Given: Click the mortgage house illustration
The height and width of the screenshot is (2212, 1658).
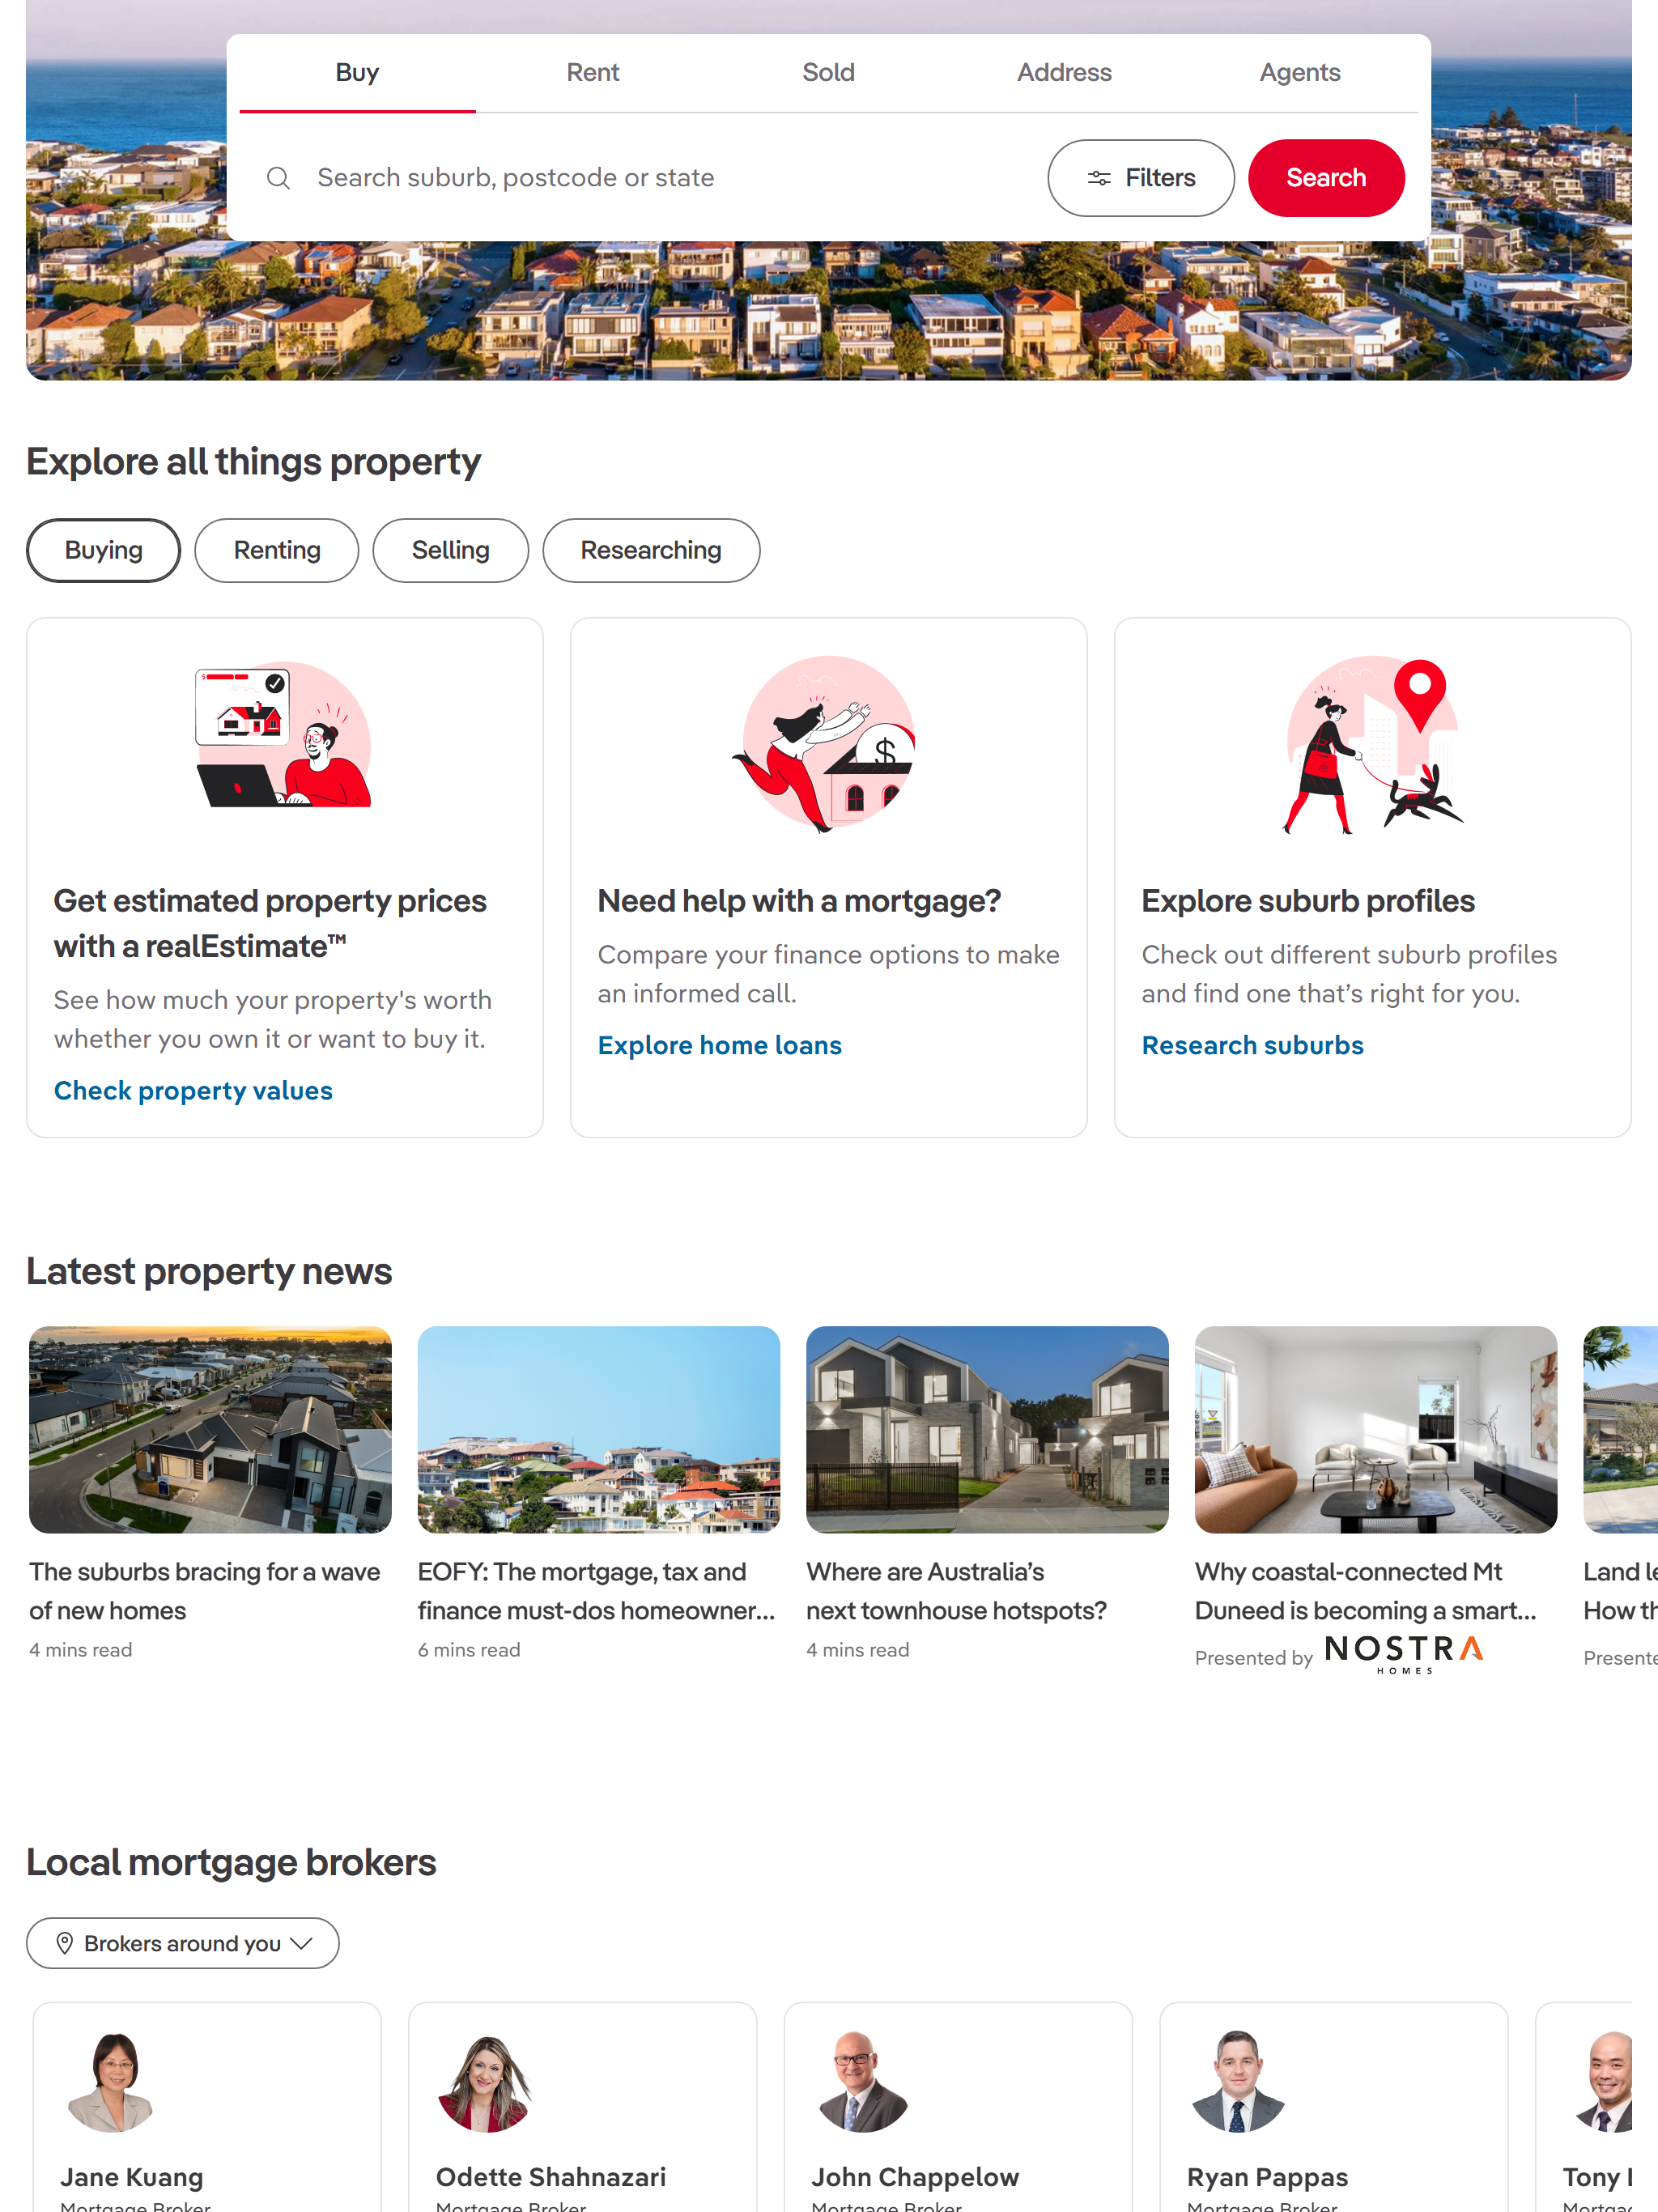Looking at the screenshot, I should tap(827, 743).
